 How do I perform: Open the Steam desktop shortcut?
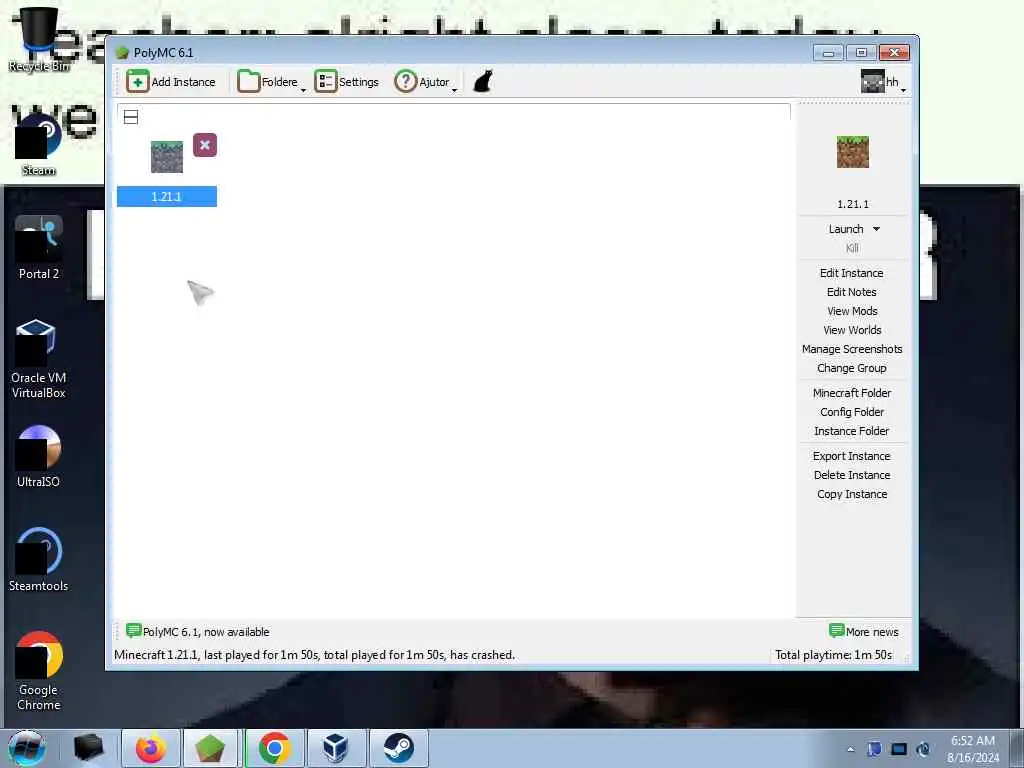[x=39, y=144]
